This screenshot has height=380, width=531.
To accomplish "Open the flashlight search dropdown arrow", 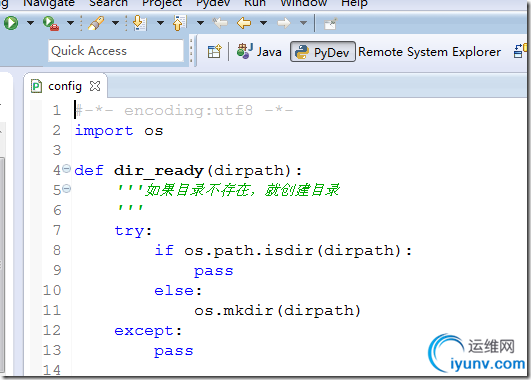I will point(115,23).
